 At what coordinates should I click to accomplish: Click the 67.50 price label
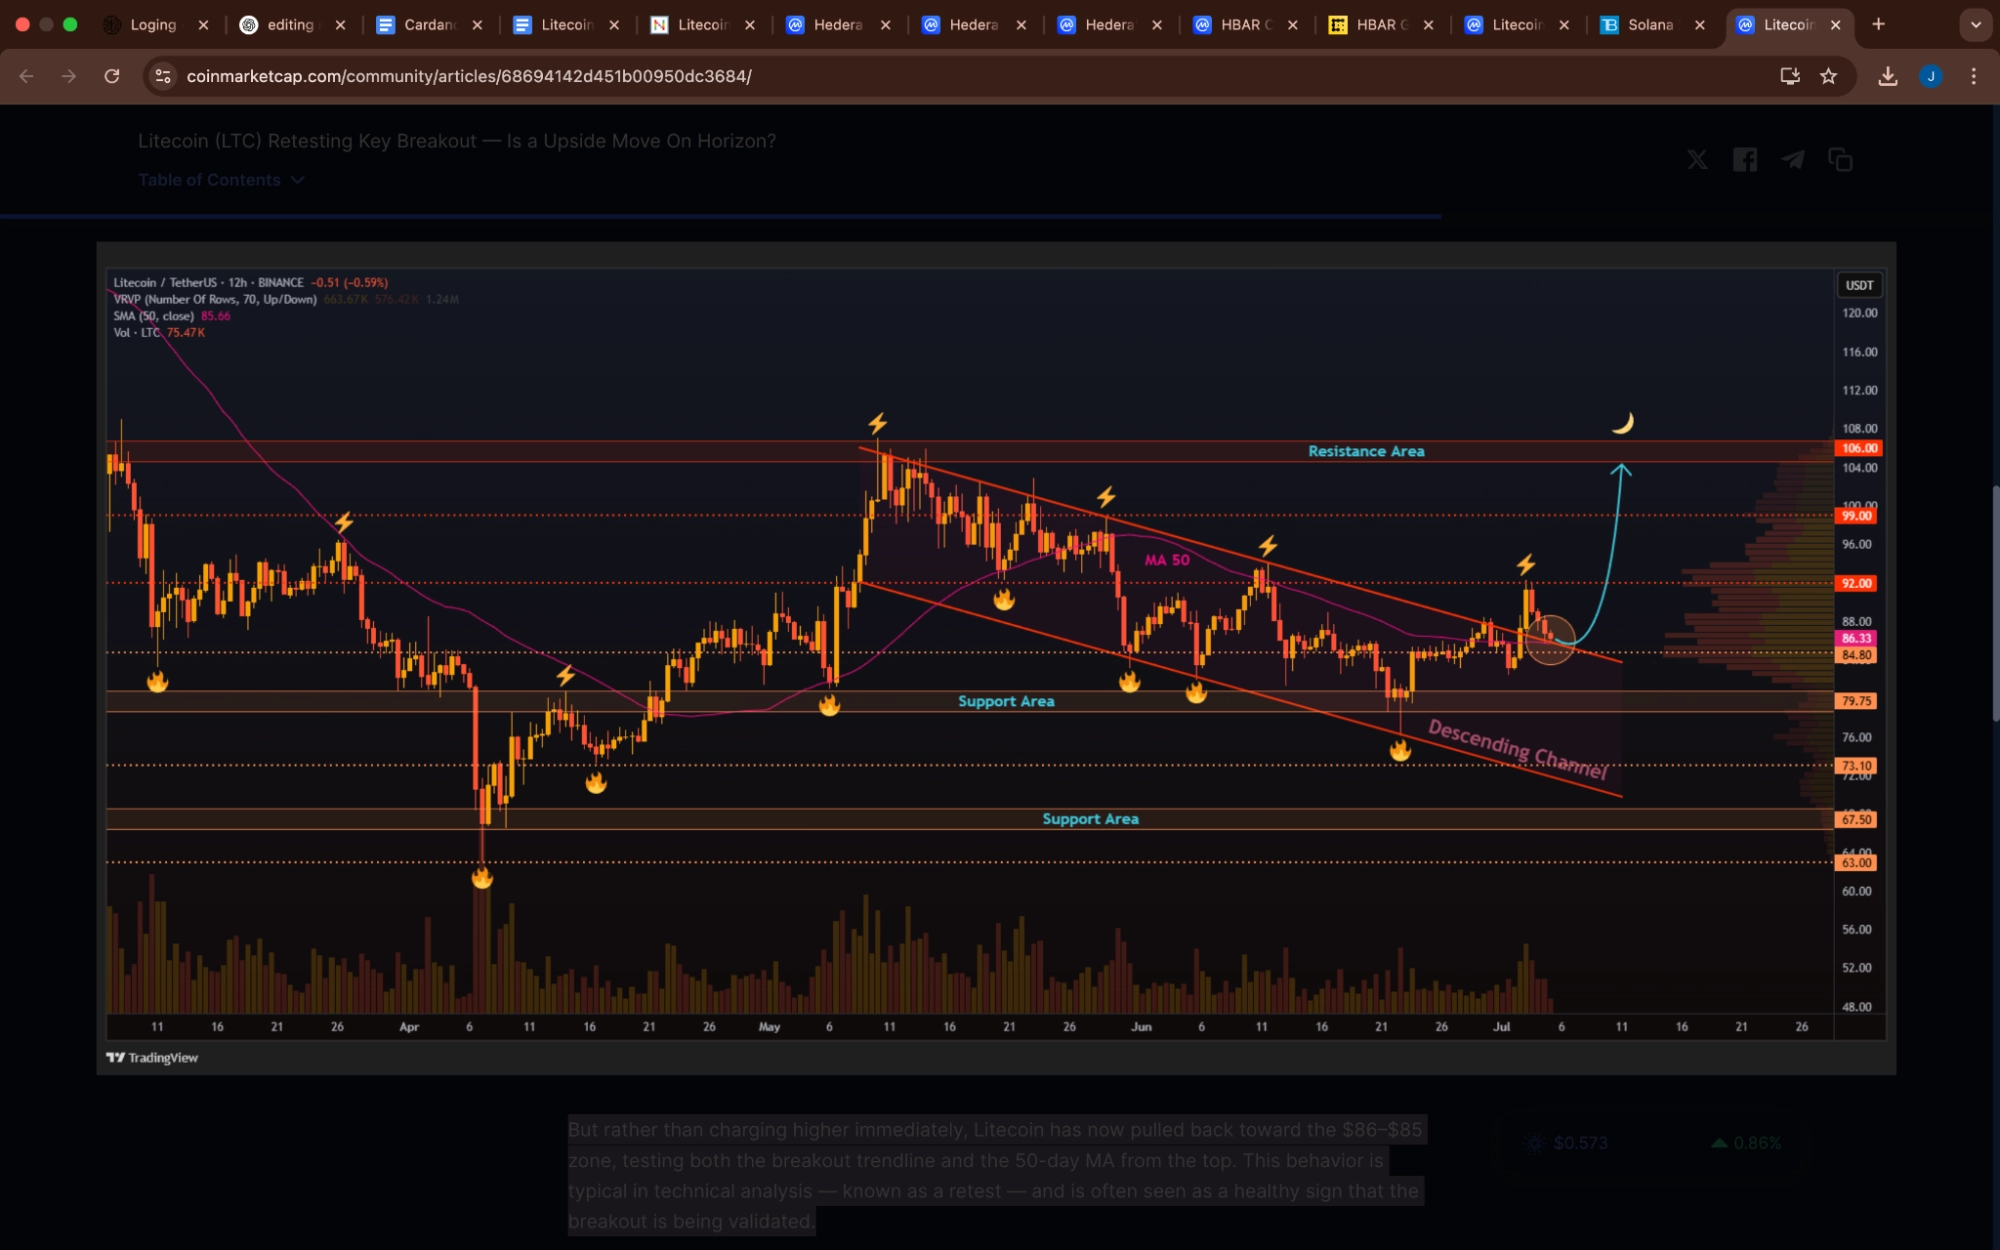[1856, 819]
